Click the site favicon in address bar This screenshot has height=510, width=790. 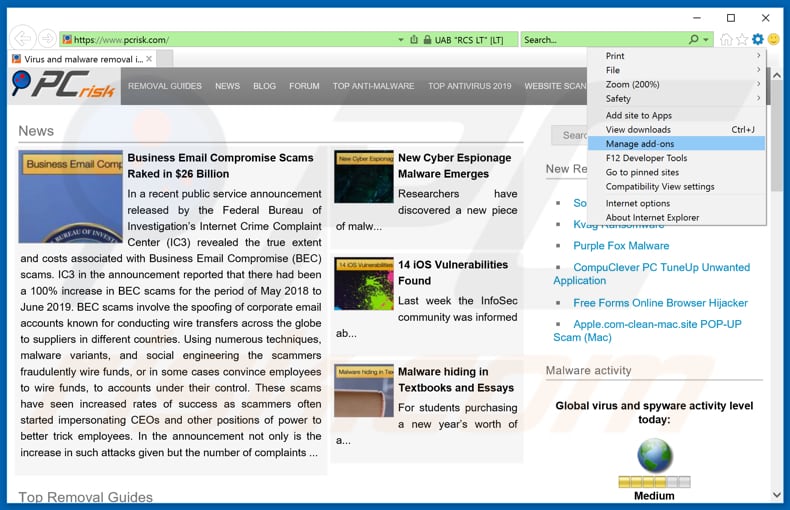67,39
